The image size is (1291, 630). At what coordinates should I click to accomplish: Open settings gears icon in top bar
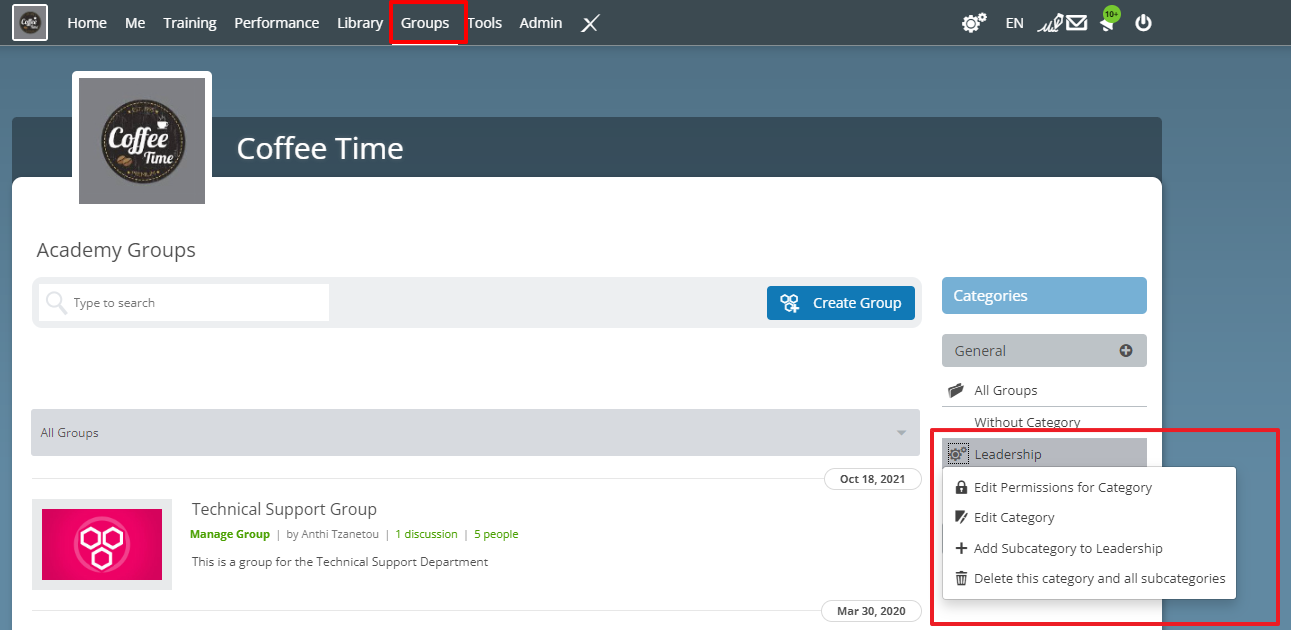click(x=974, y=23)
